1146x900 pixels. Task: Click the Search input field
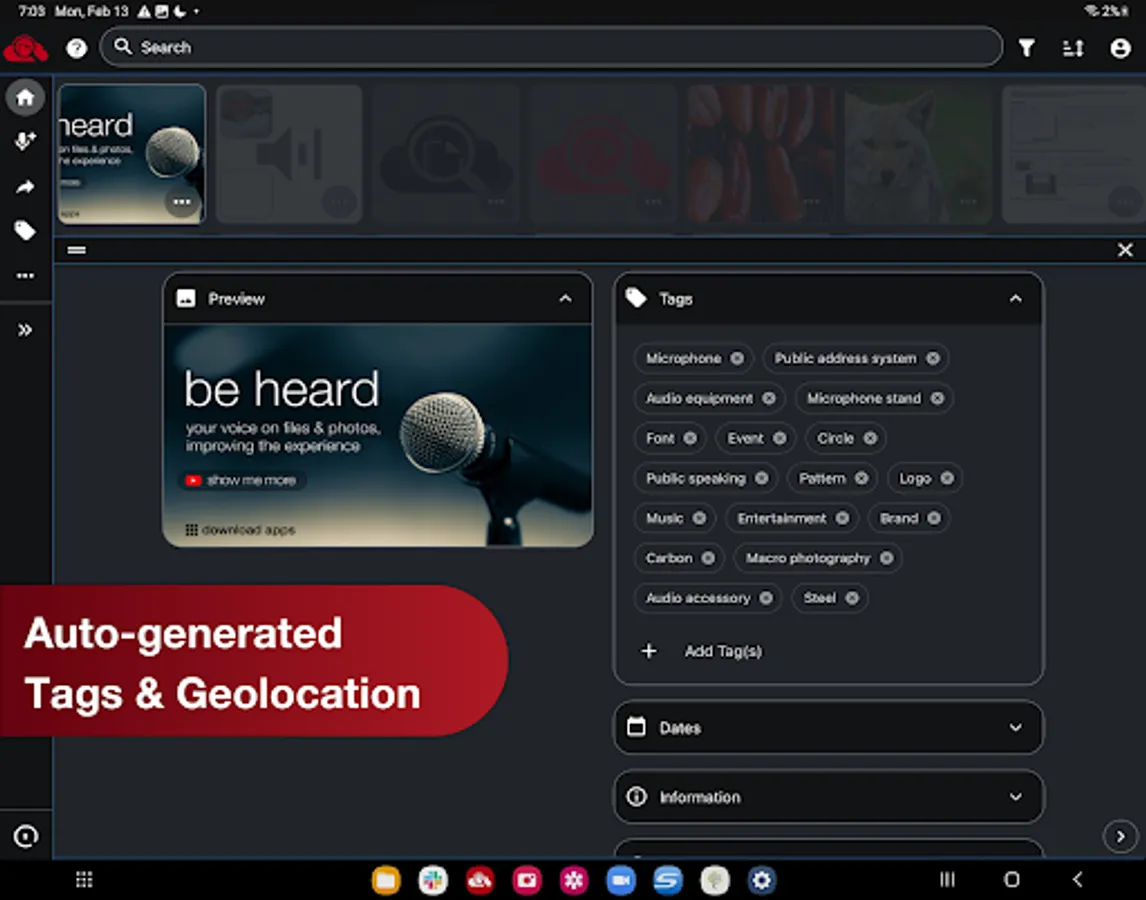[x=550, y=47]
